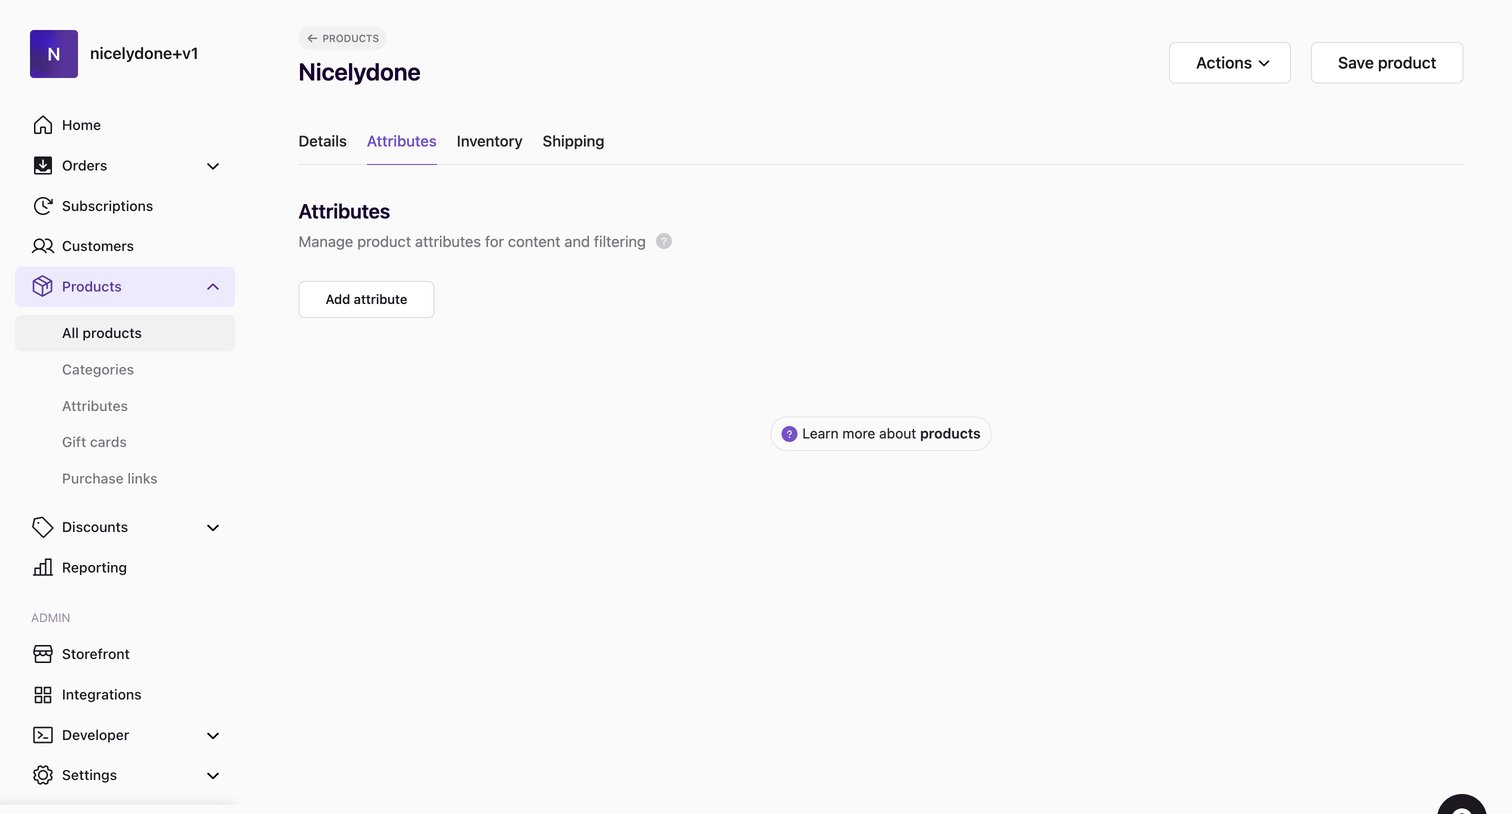Go to Categories in sidebar

pyautogui.click(x=98, y=369)
